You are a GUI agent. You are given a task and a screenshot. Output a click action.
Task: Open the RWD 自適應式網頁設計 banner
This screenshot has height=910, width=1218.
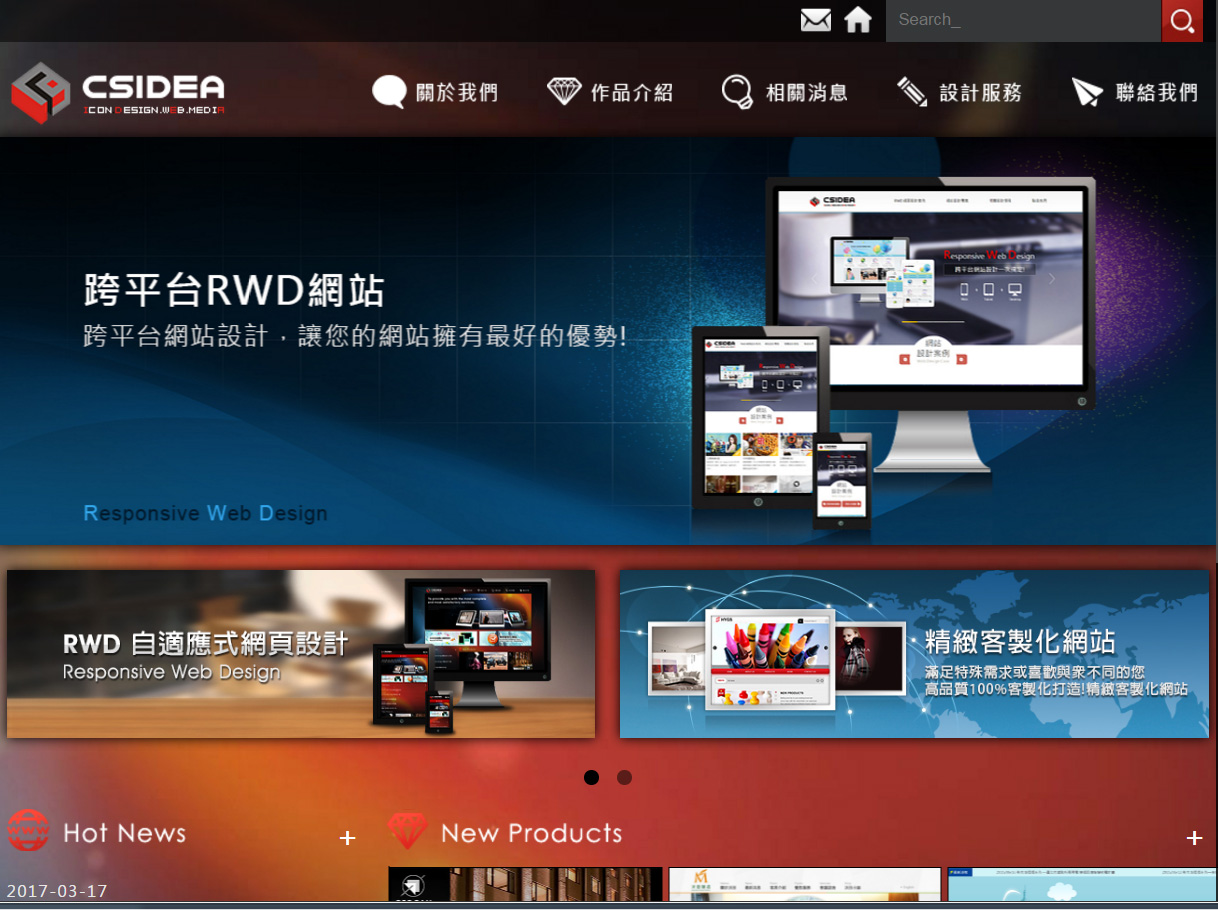(x=301, y=654)
